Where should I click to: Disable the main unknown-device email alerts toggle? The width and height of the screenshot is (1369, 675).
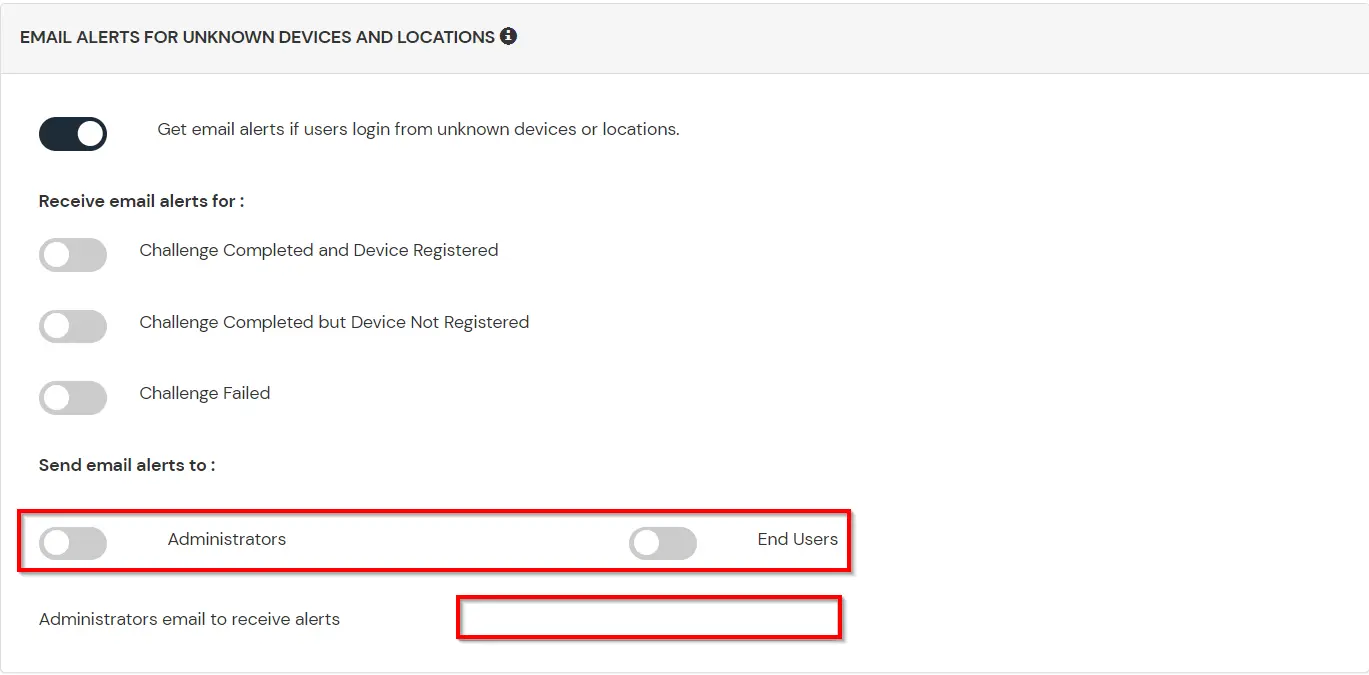[73, 134]
